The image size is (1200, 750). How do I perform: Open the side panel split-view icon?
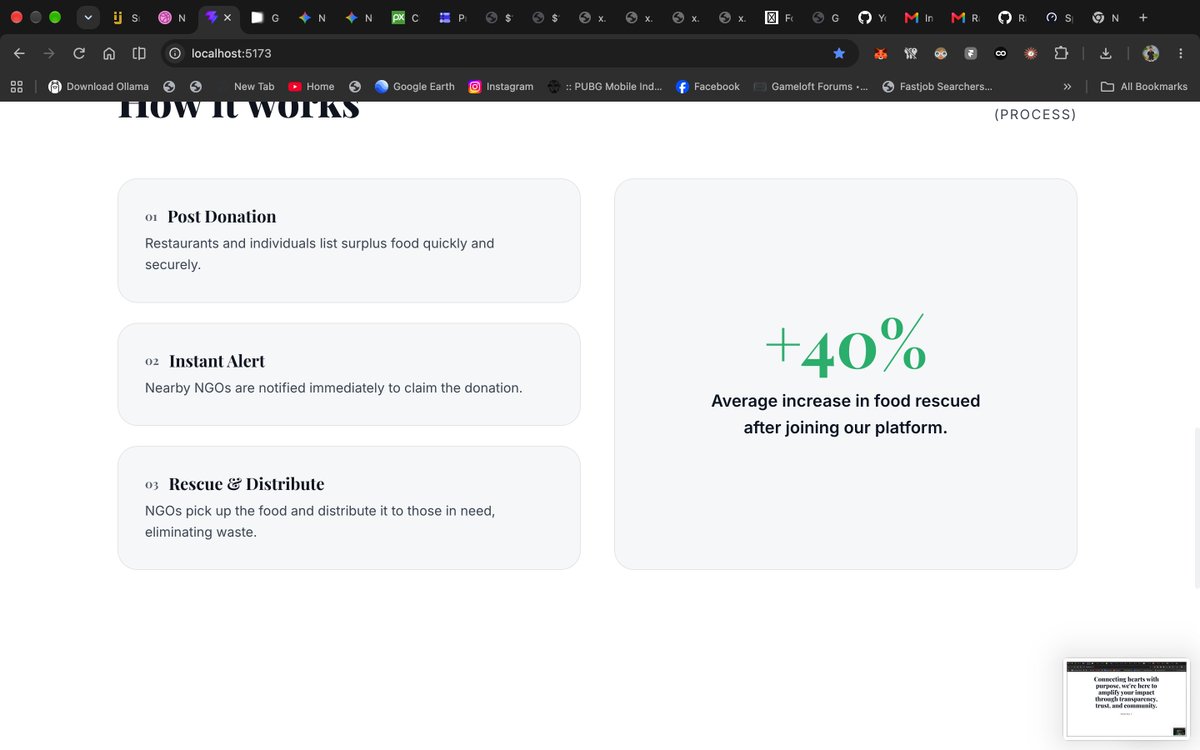tap(139, 53)
